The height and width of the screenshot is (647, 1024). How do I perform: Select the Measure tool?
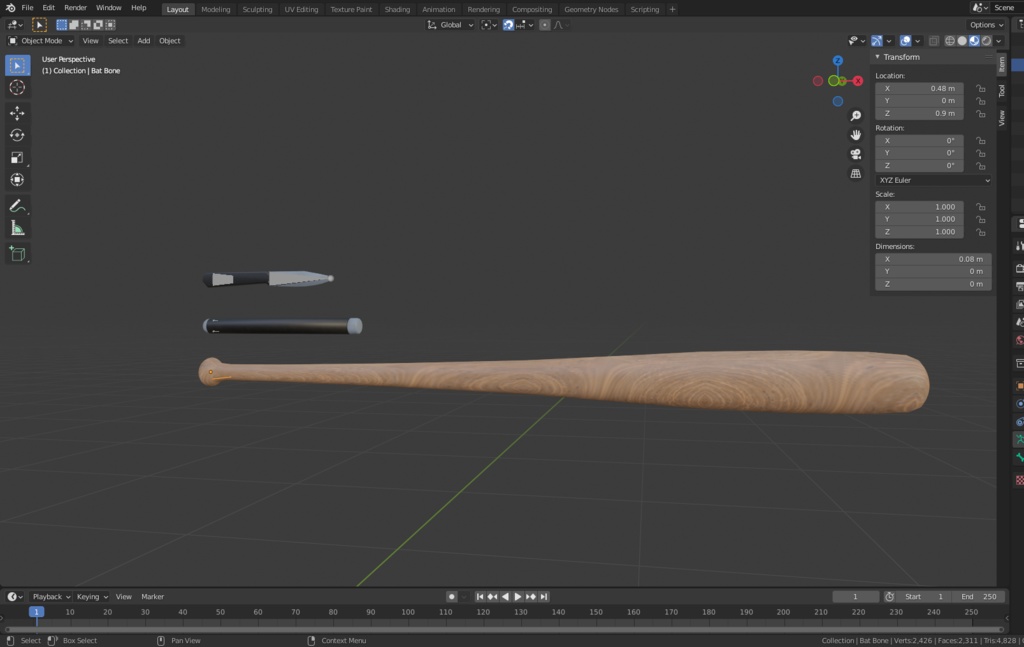[18, 228]
